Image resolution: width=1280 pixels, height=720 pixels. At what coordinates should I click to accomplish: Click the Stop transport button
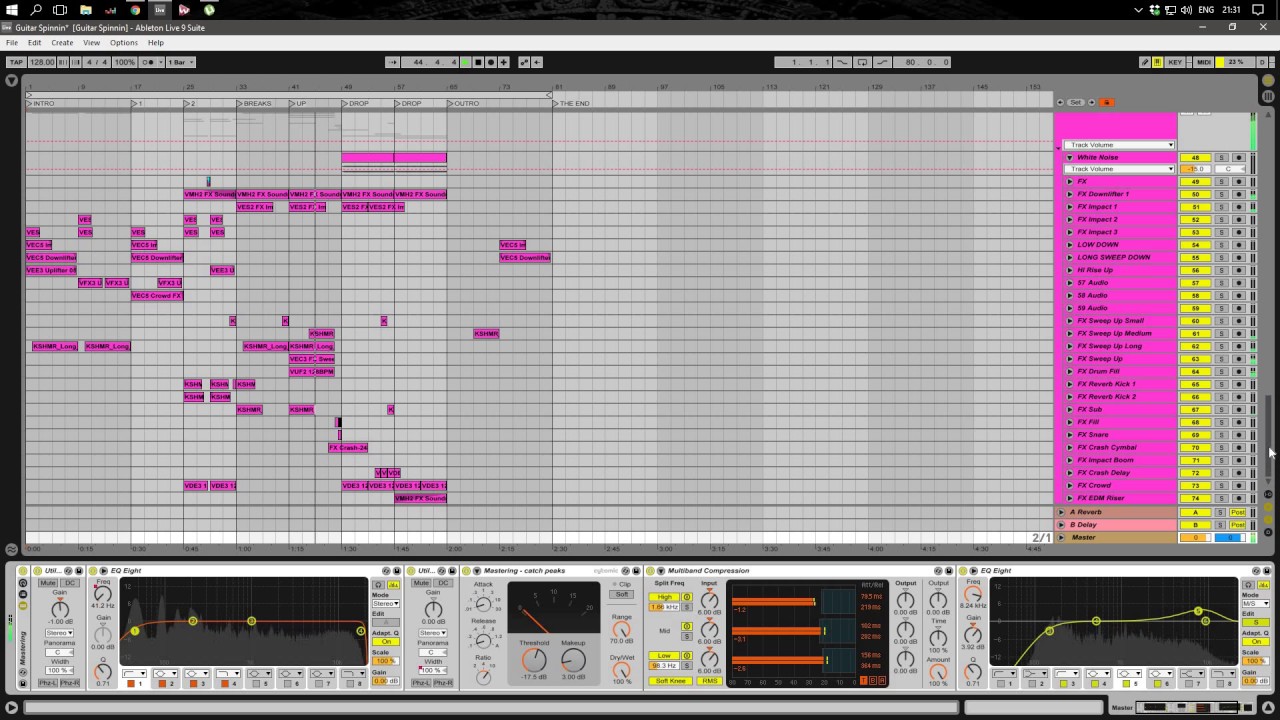[478, 62]
